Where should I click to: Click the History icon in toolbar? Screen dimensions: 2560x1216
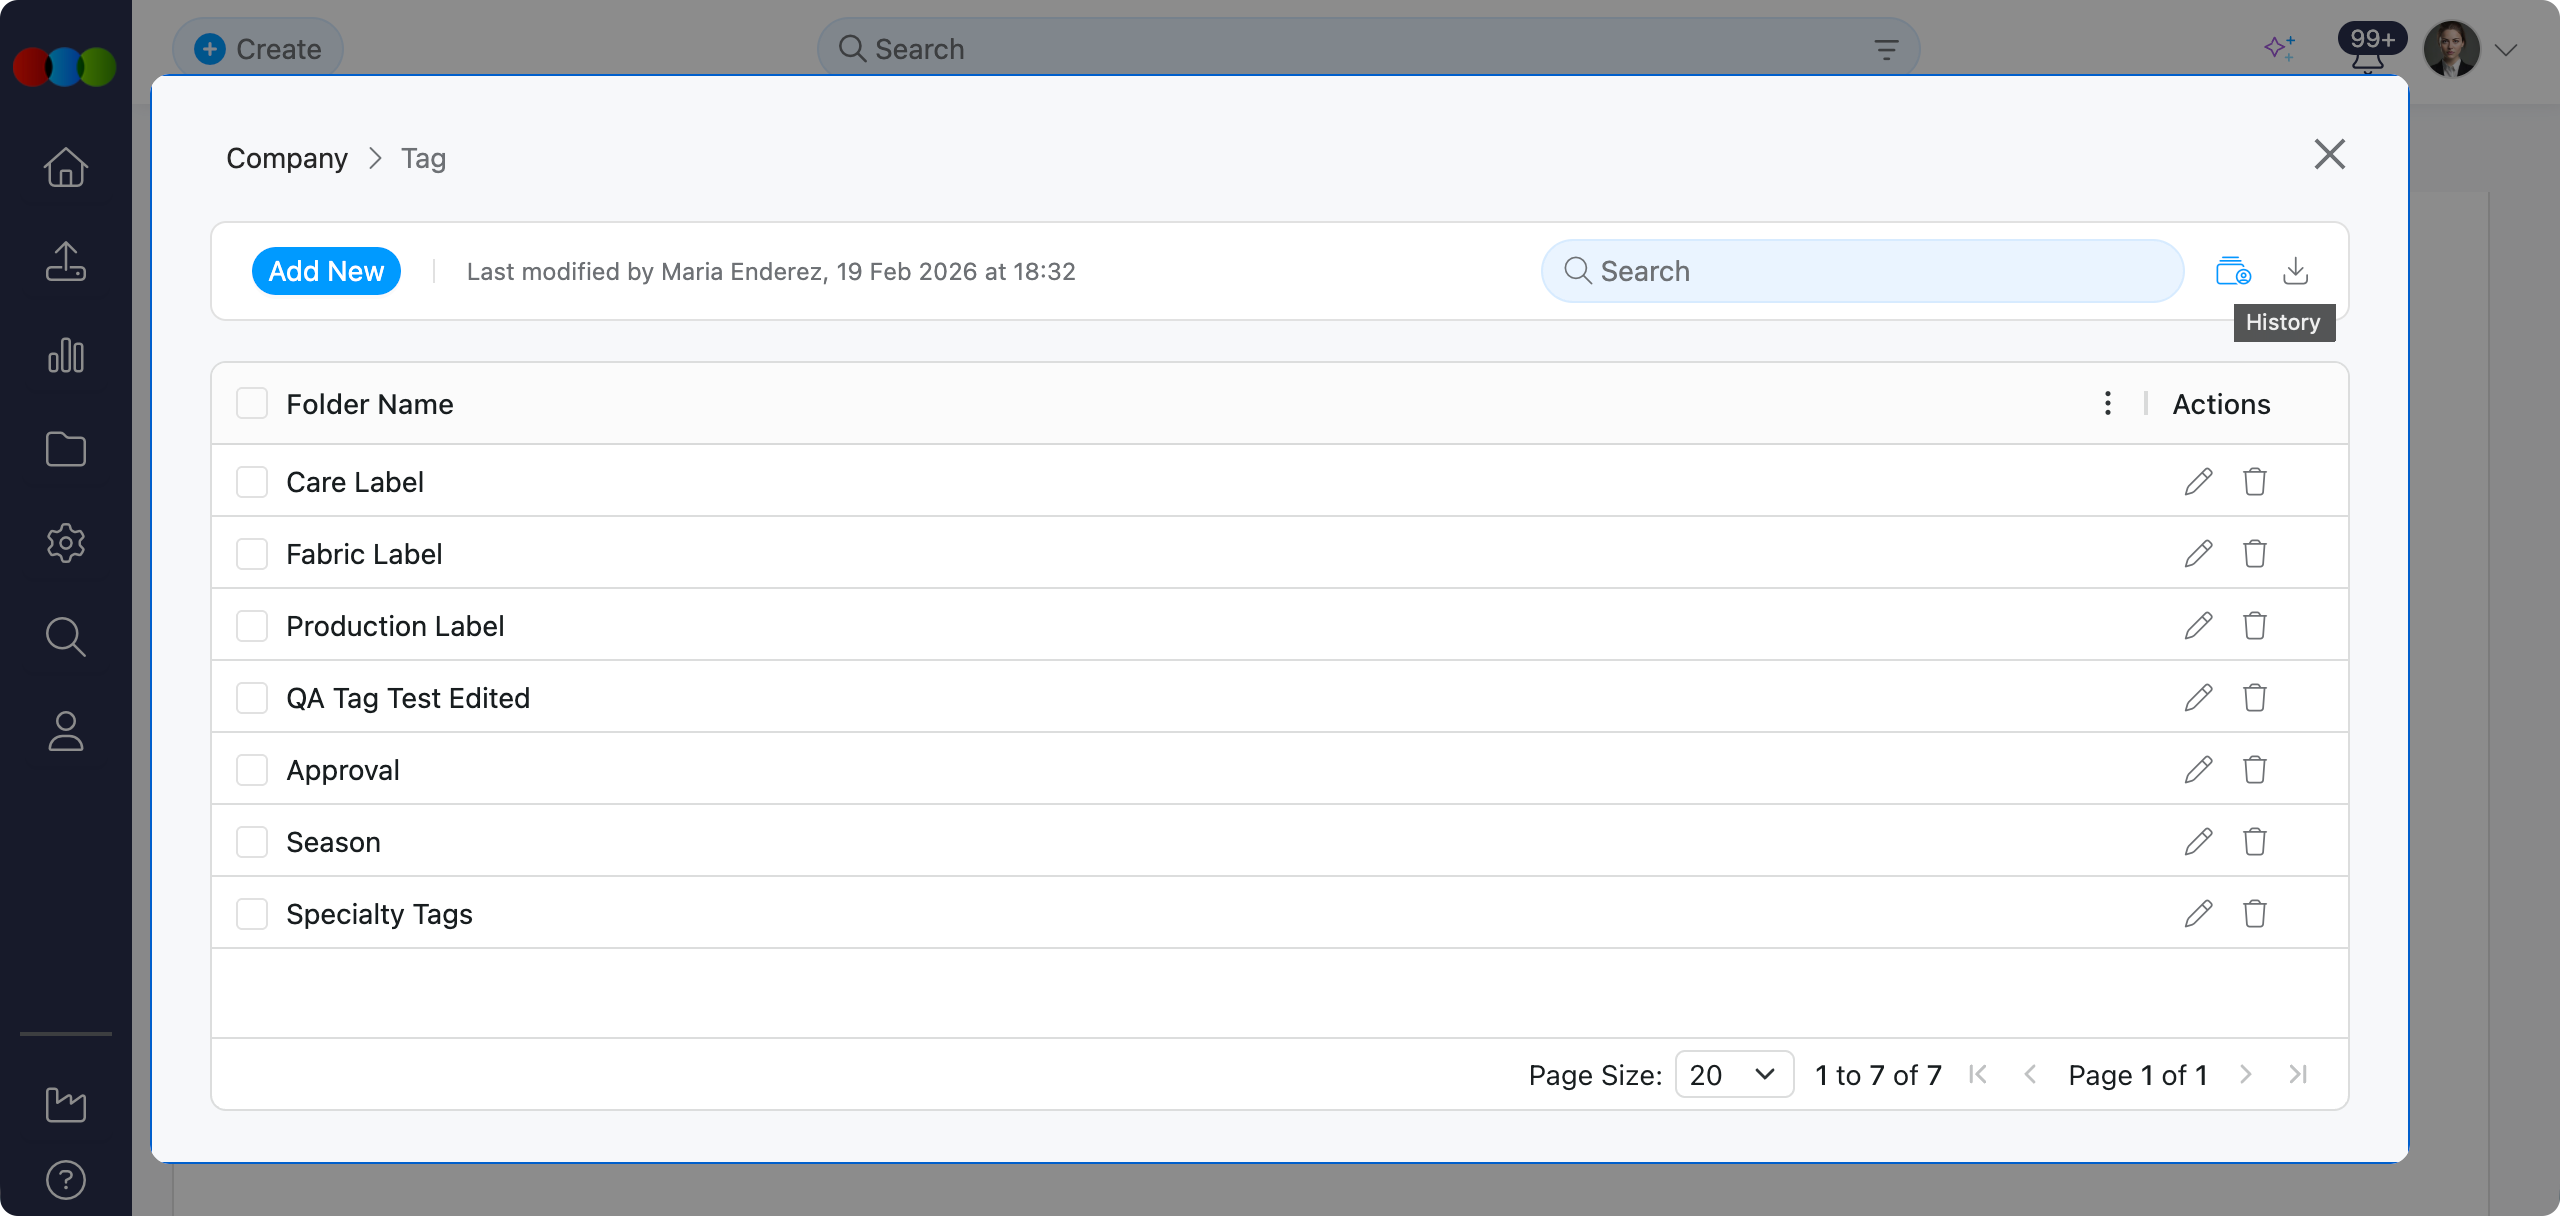2232,271
